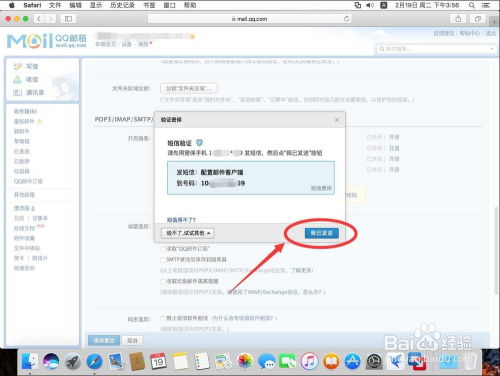Click 帮助中心 link at top right
Image resolution: width=500 pixels, height=376 pixels.
tap(469, 33)
